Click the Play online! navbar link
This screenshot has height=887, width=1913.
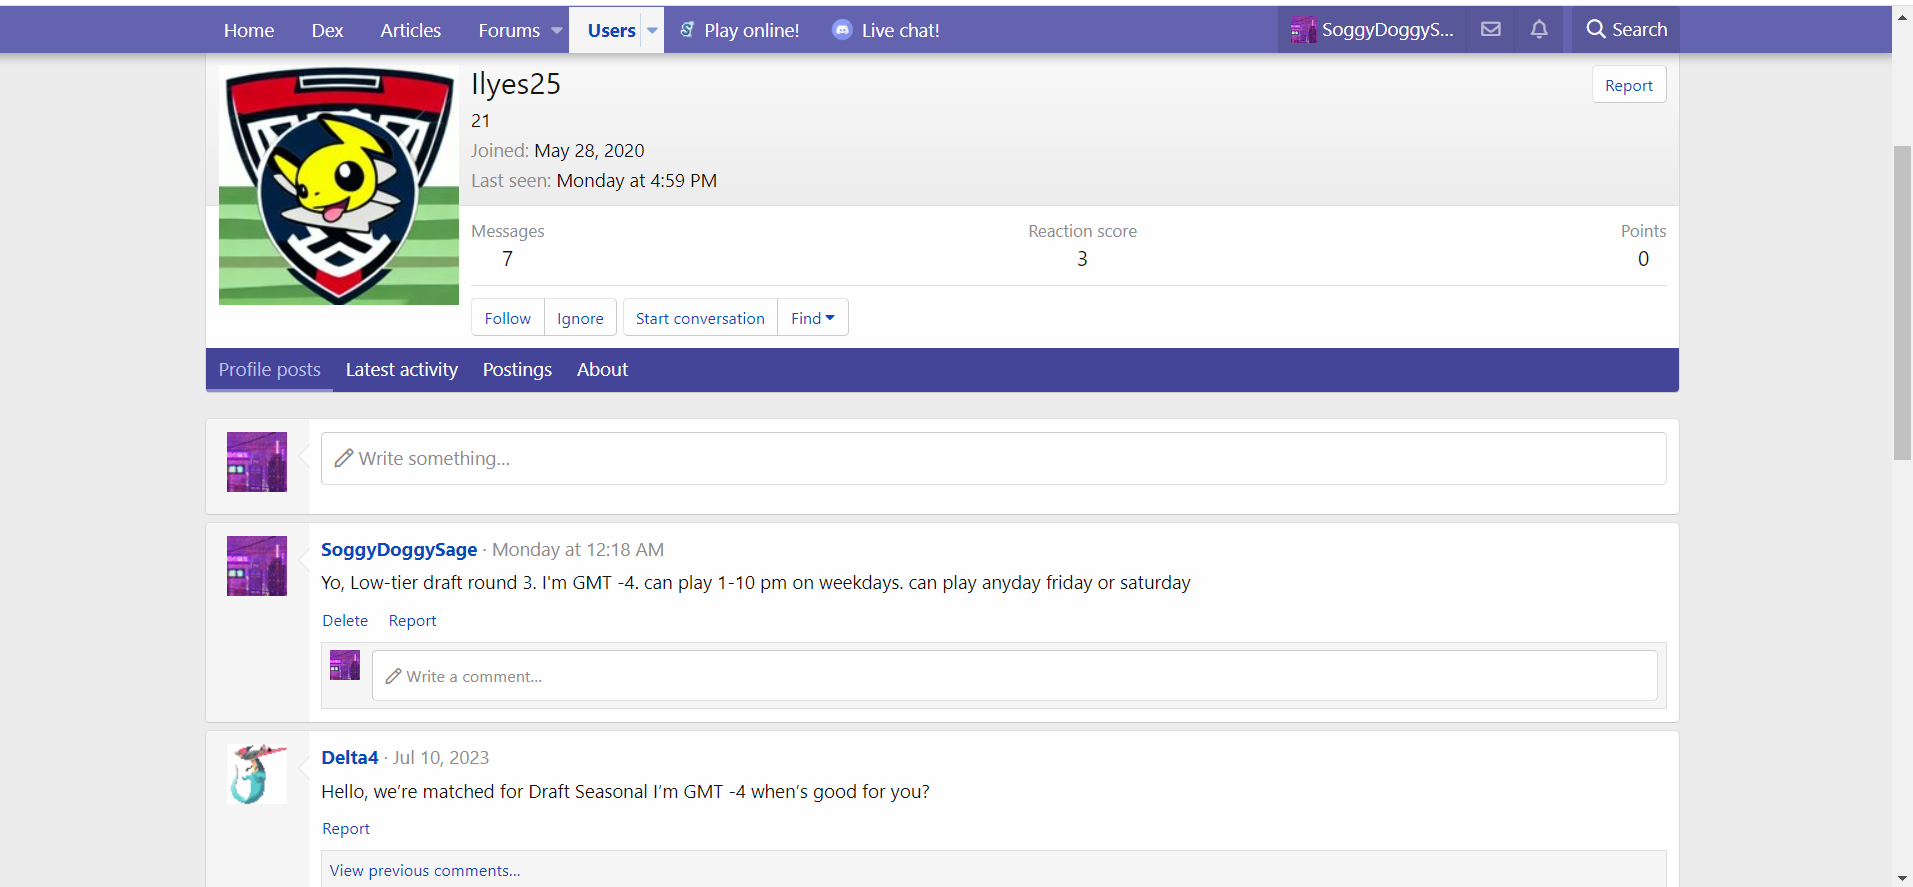pos(740,31)
